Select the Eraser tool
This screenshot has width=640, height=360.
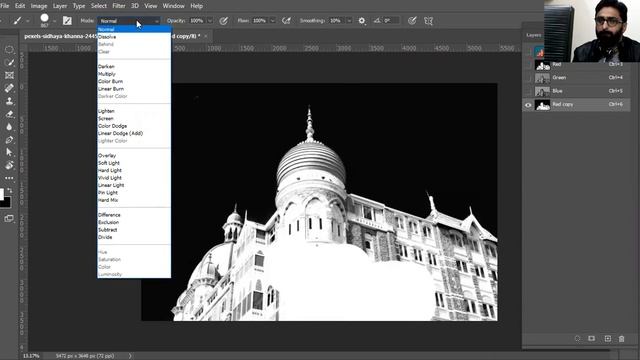[9, 114]
